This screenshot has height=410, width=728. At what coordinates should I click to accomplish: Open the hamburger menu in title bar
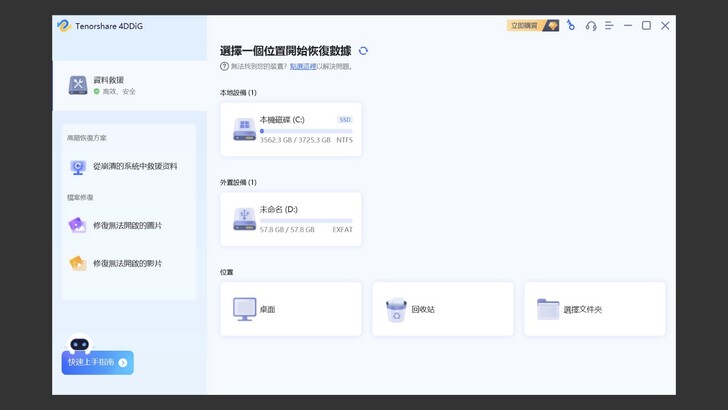click(609, 25)
